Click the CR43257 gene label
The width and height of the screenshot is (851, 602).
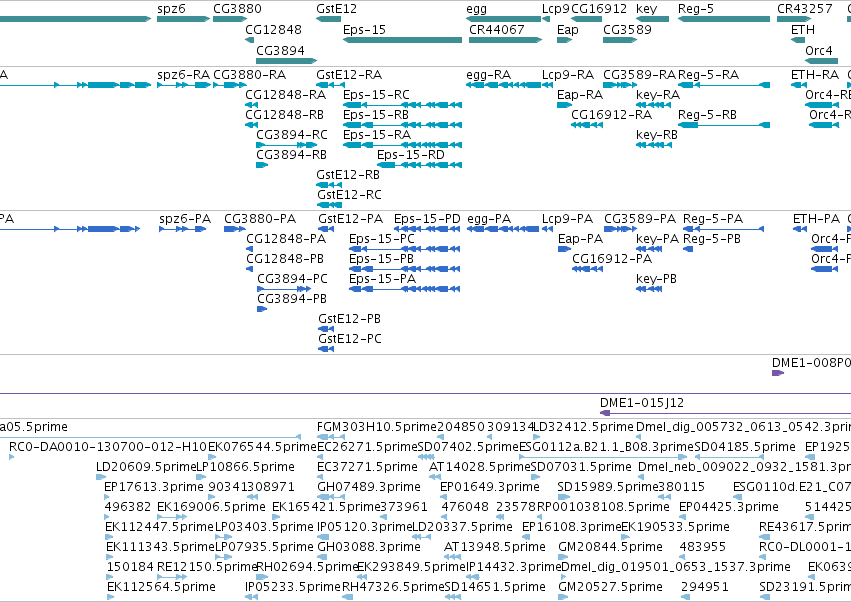click(804, 9)
